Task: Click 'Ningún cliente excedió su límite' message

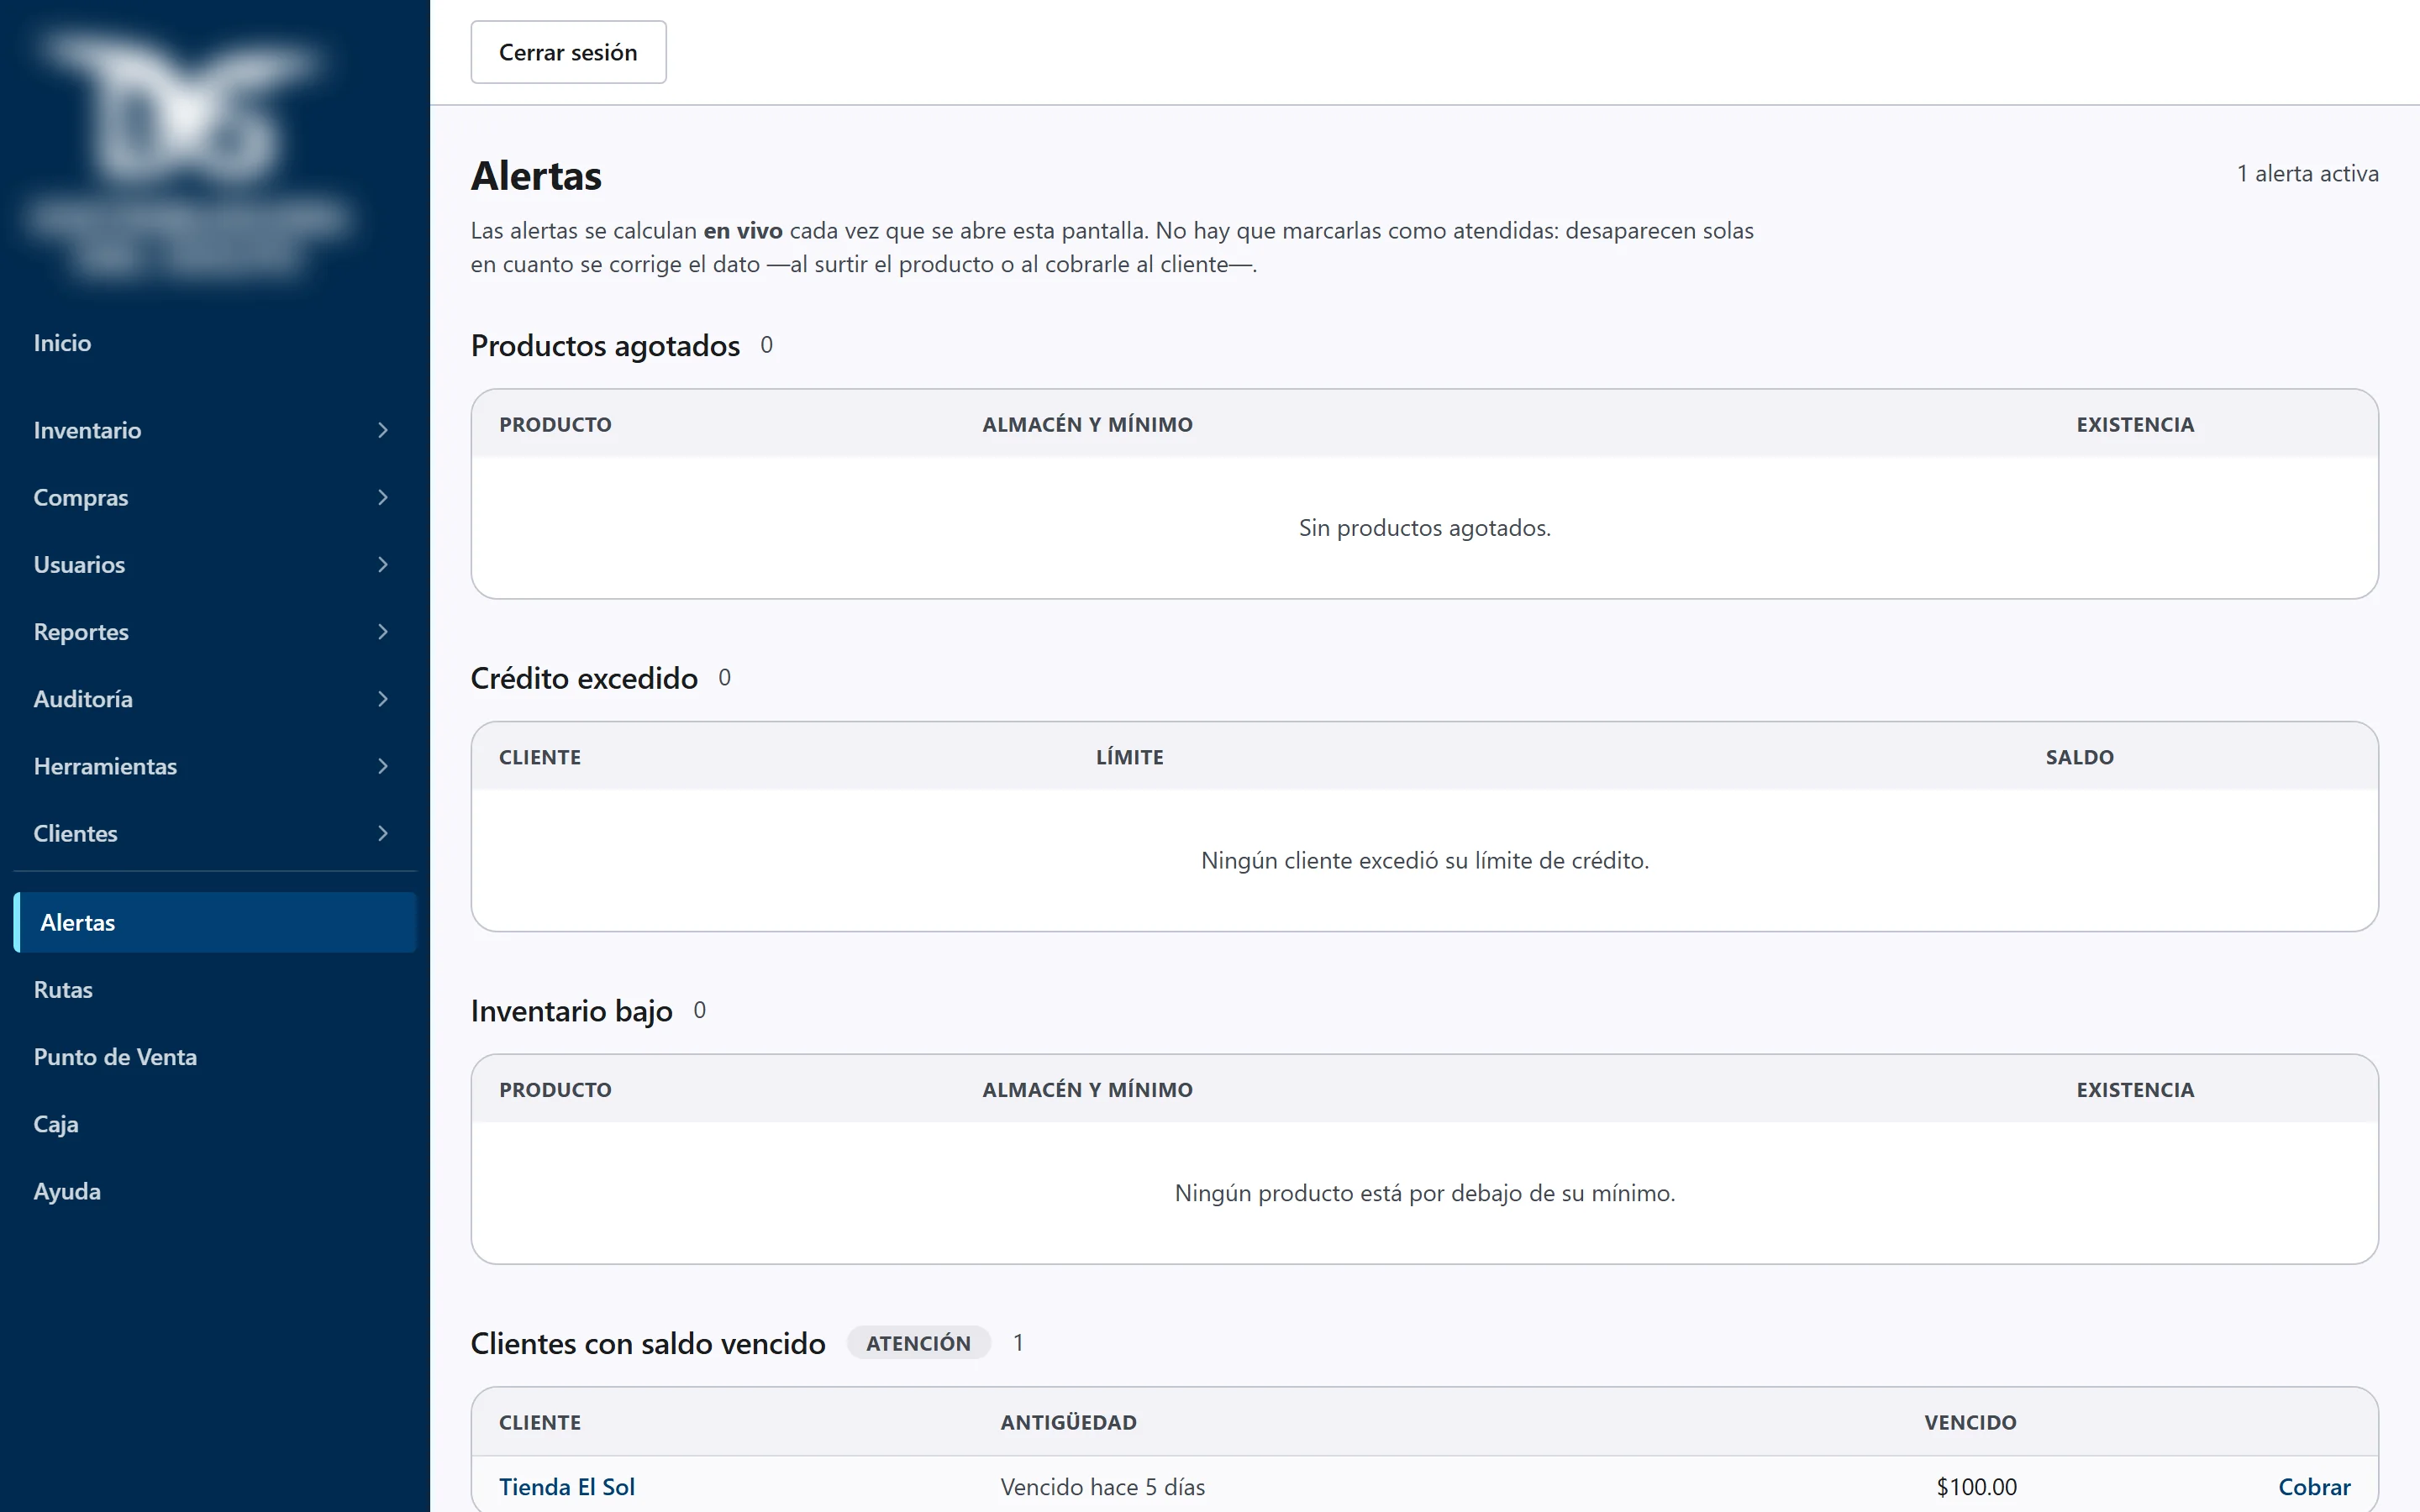Action: tap(1425, 860)
